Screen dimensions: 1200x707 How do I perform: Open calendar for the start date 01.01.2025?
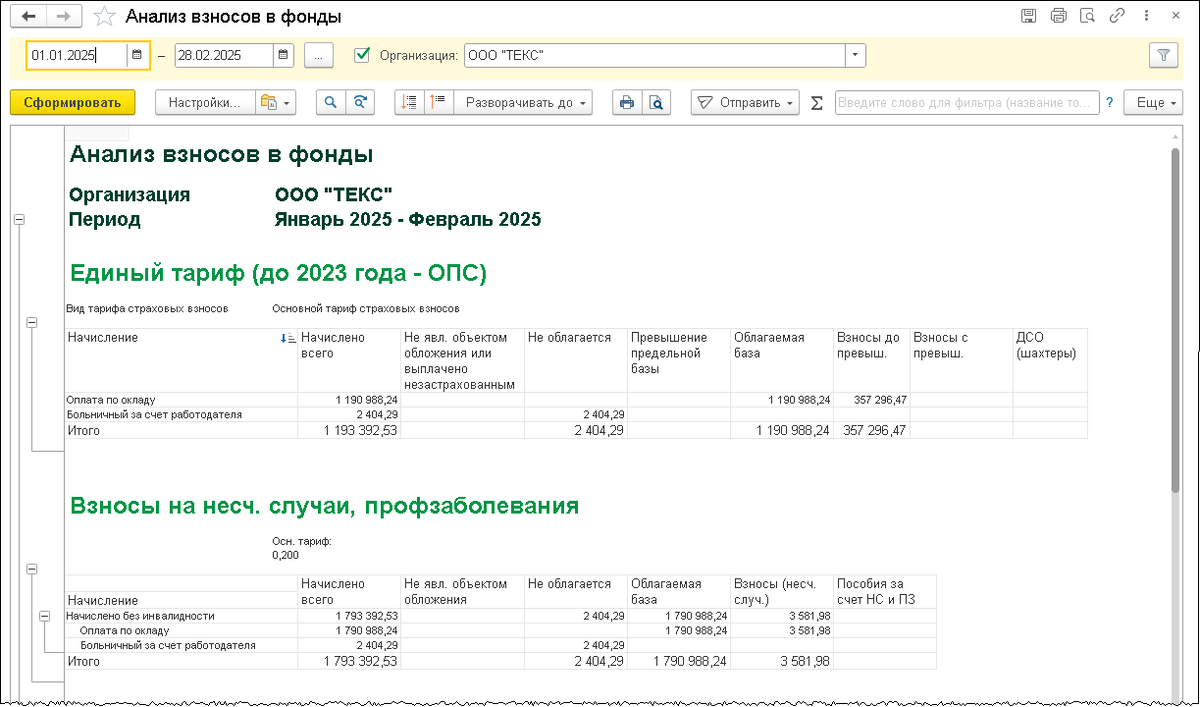(x=138, y=56)
